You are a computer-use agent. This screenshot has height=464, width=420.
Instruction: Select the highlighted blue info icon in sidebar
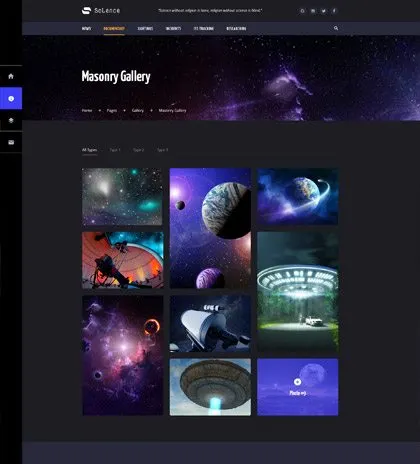click(11, 98)
